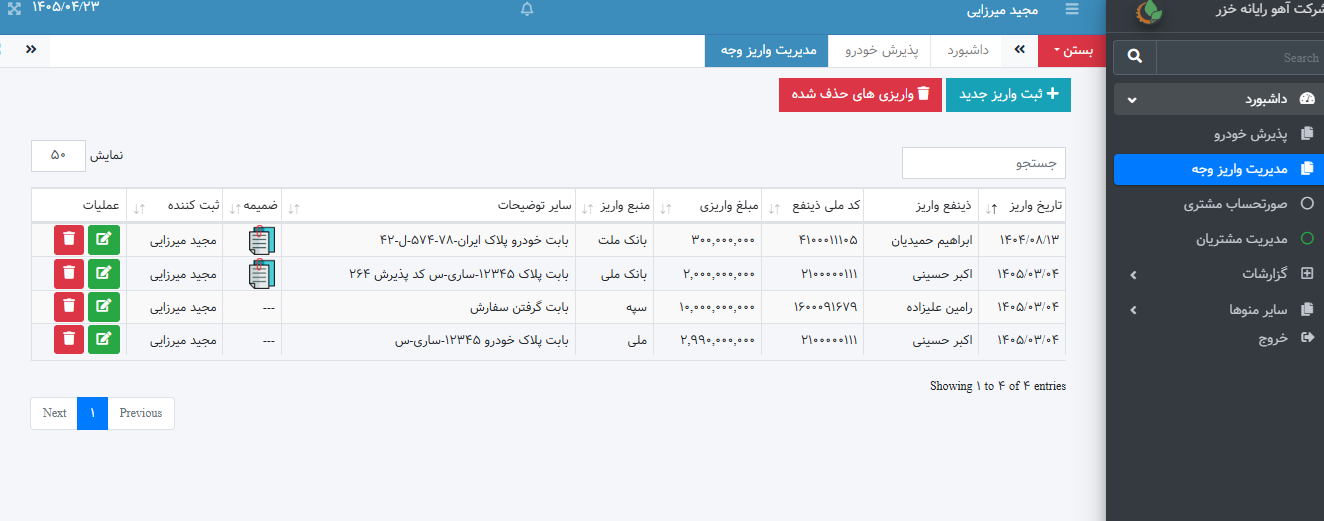Click the نمایش entries count field
The image size is (1324, 521).
pyautogui.click(x=58, y=155)
